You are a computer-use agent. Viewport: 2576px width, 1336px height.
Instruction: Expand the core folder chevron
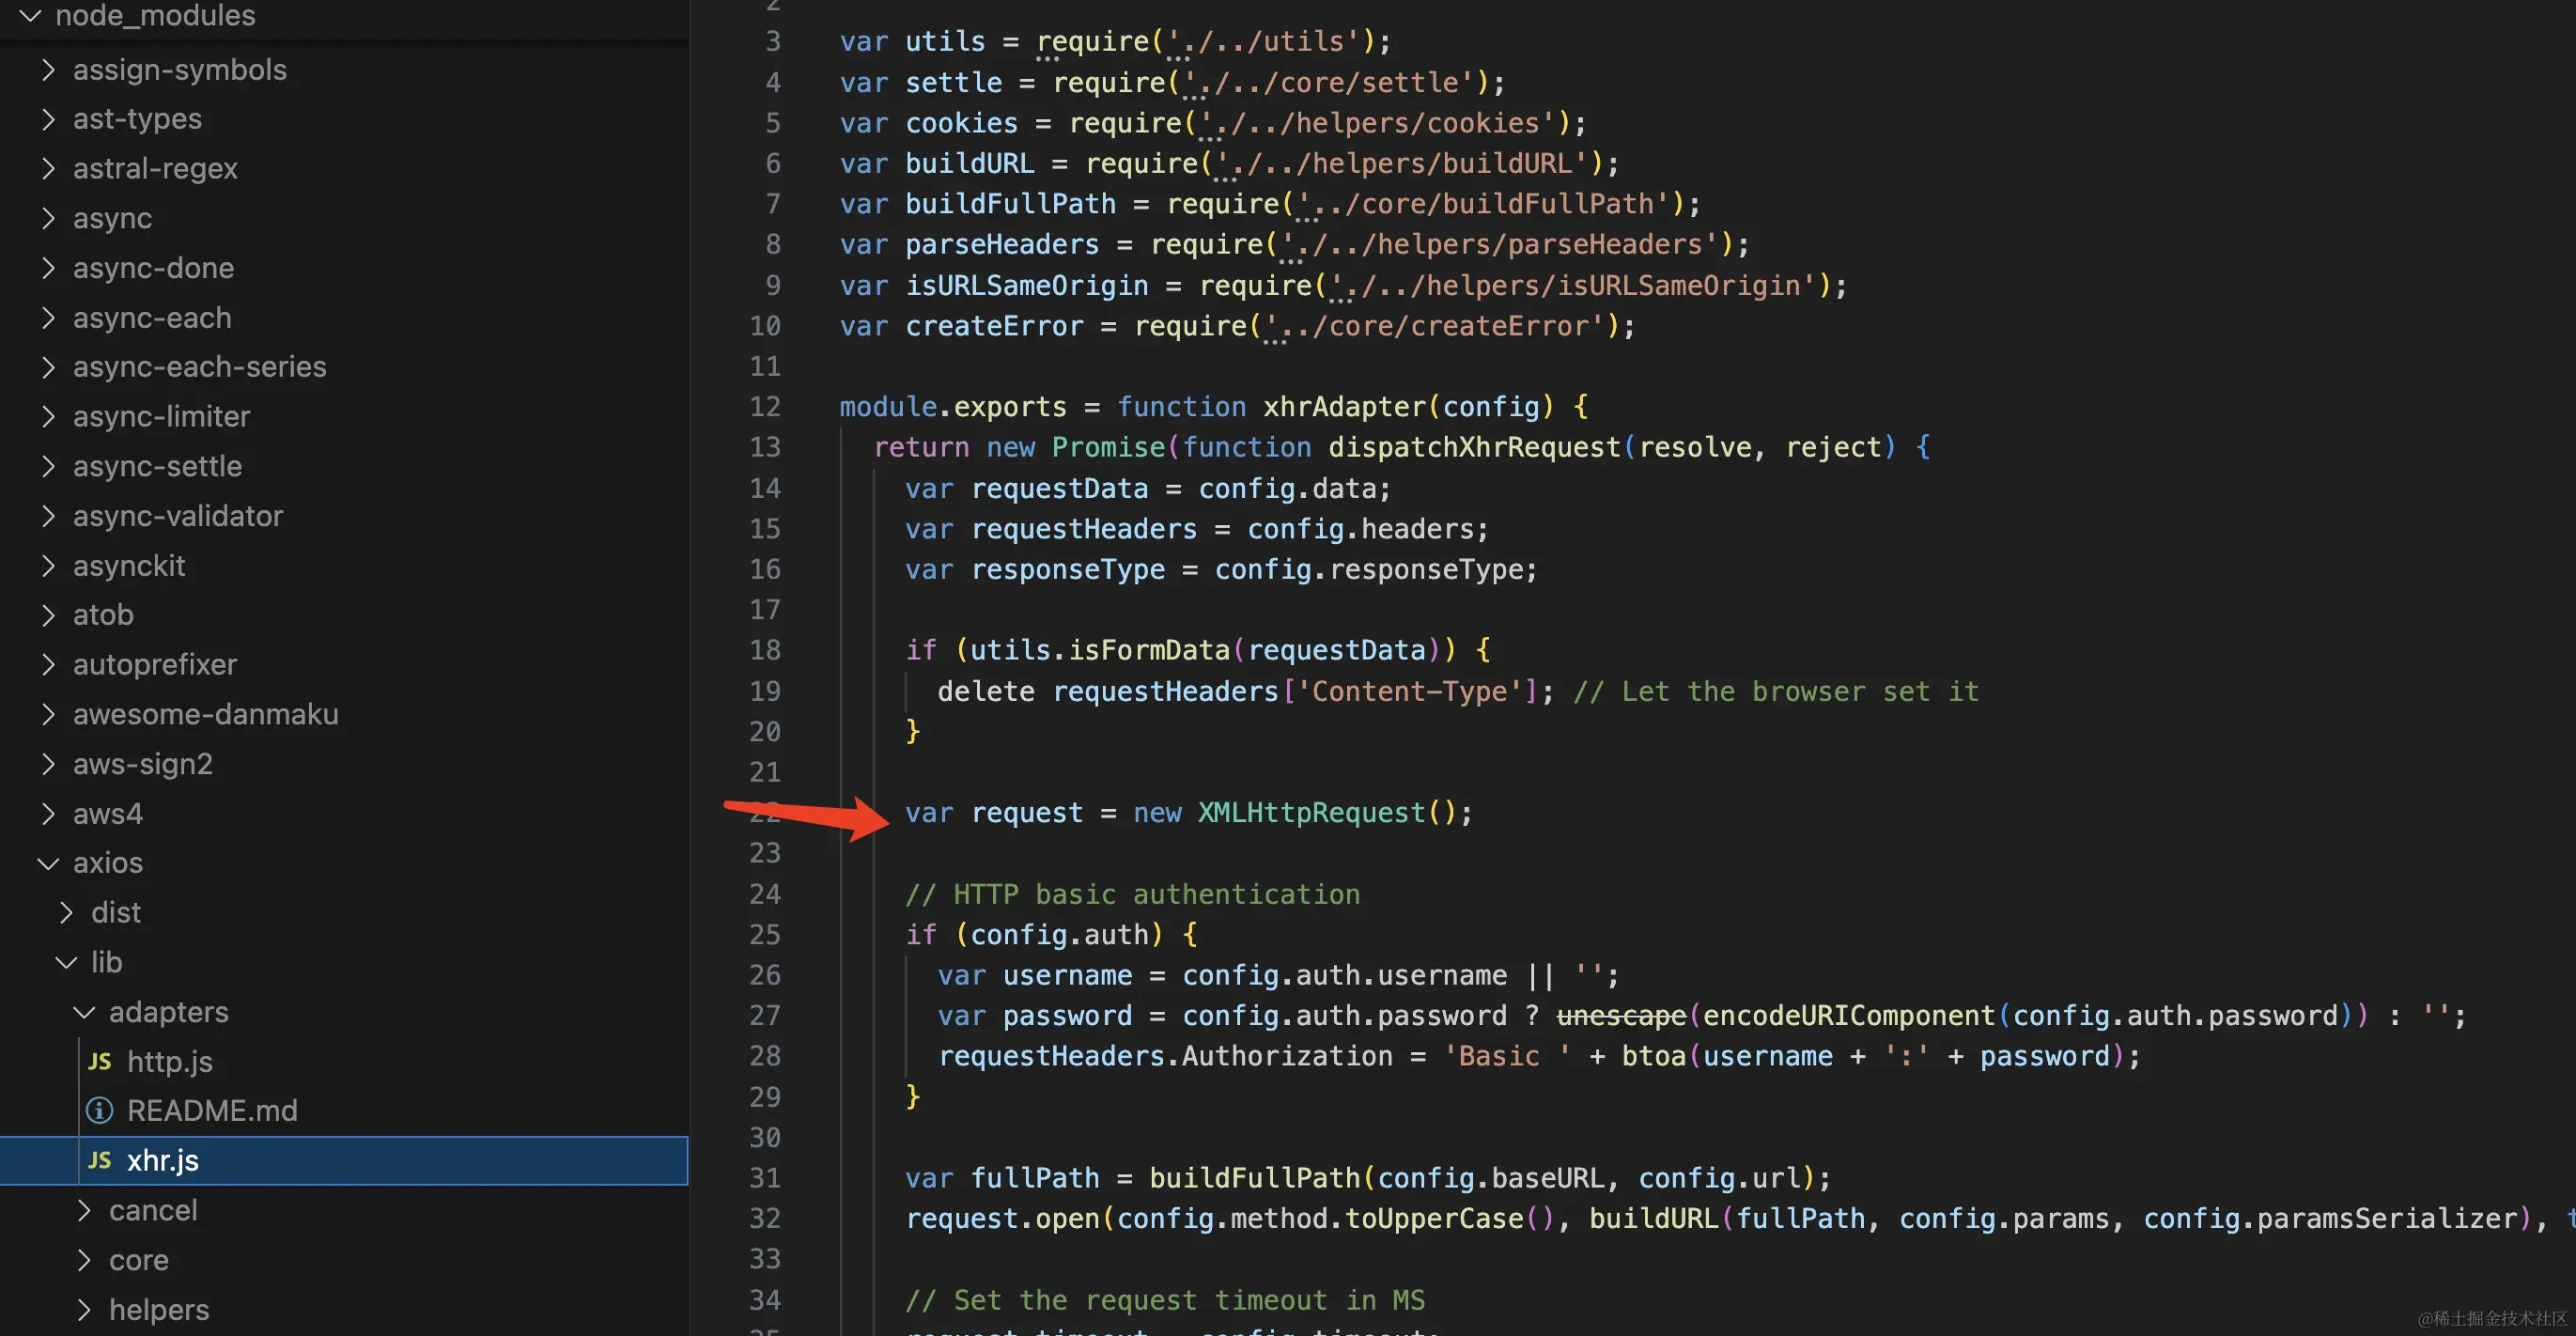coord(84,1260)
